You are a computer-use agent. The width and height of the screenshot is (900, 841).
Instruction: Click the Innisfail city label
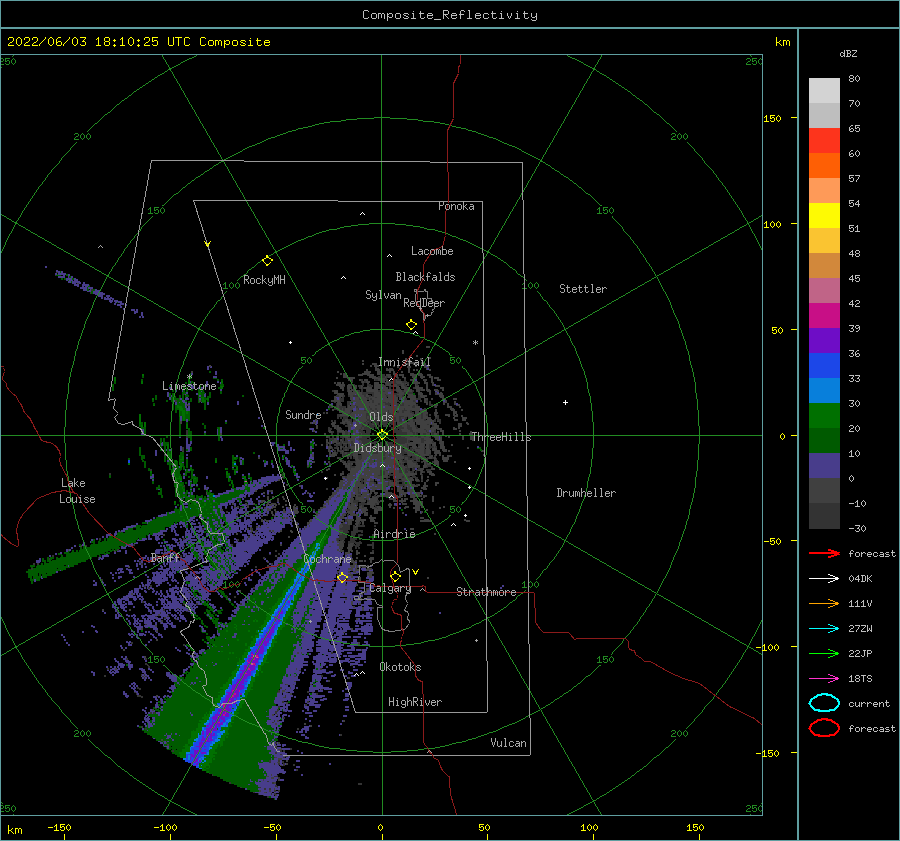pyautogui.click(x=404, y=362)
